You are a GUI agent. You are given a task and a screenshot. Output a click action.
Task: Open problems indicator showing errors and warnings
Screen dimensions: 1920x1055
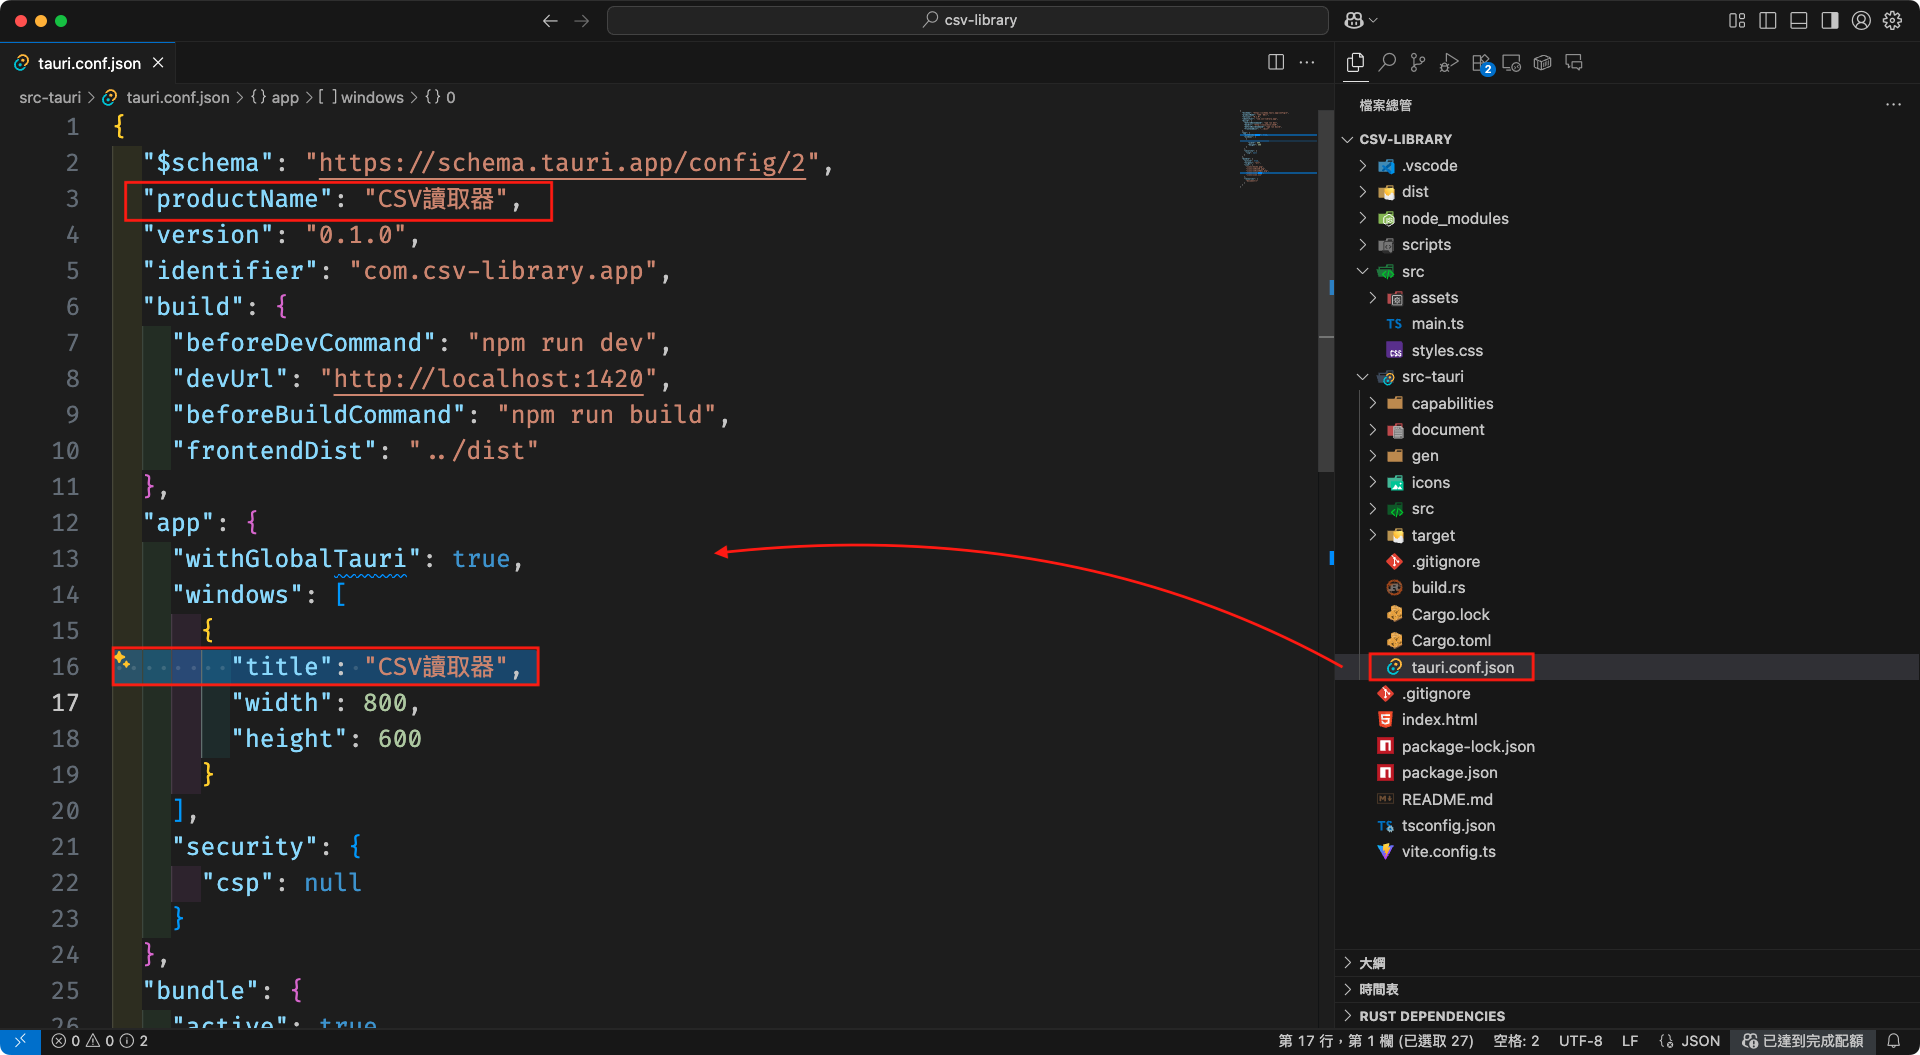(x=99, y=1041)
